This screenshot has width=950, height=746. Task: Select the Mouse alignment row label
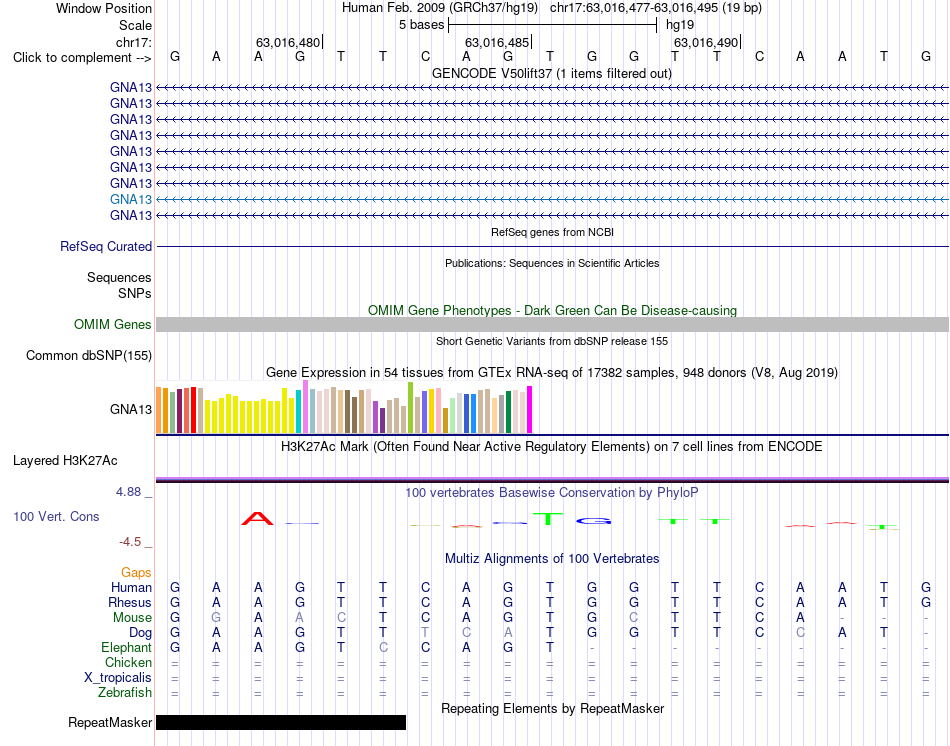coord(132,618)
